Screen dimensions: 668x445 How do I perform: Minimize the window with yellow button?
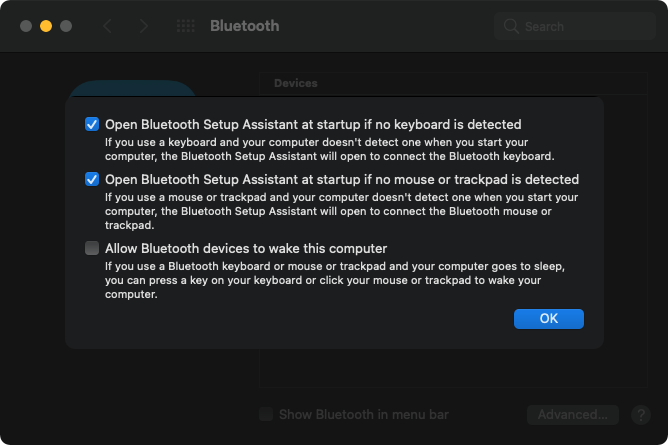pyautogui.click(x=45, y=26)
